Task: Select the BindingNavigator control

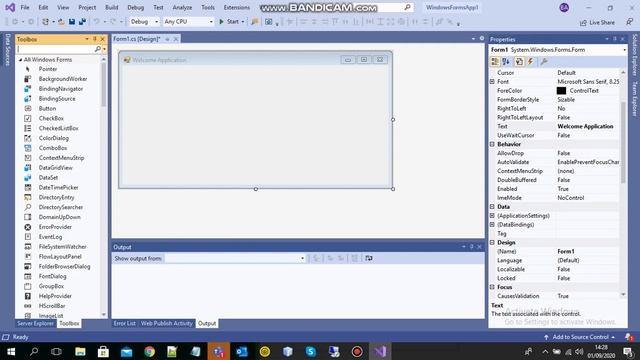Action: [60, 89]
